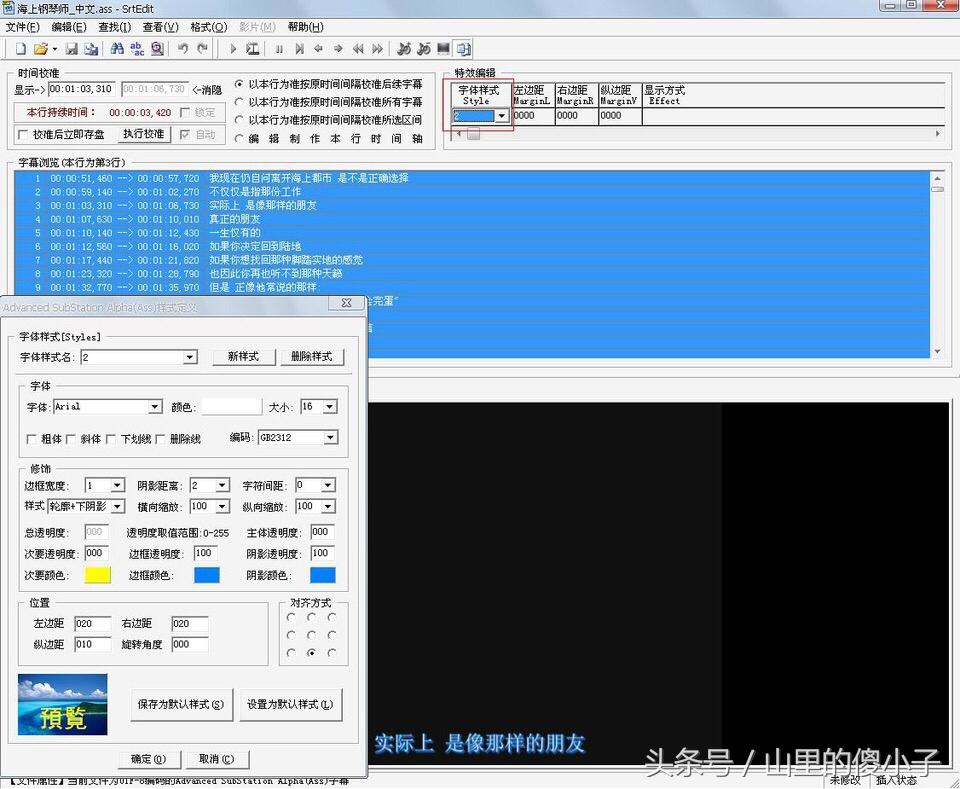The width and height of the screenshot is (960, 789).
Task: Open the 样式 轮廓+下阴影 dropdown
Action: [117, 507]
